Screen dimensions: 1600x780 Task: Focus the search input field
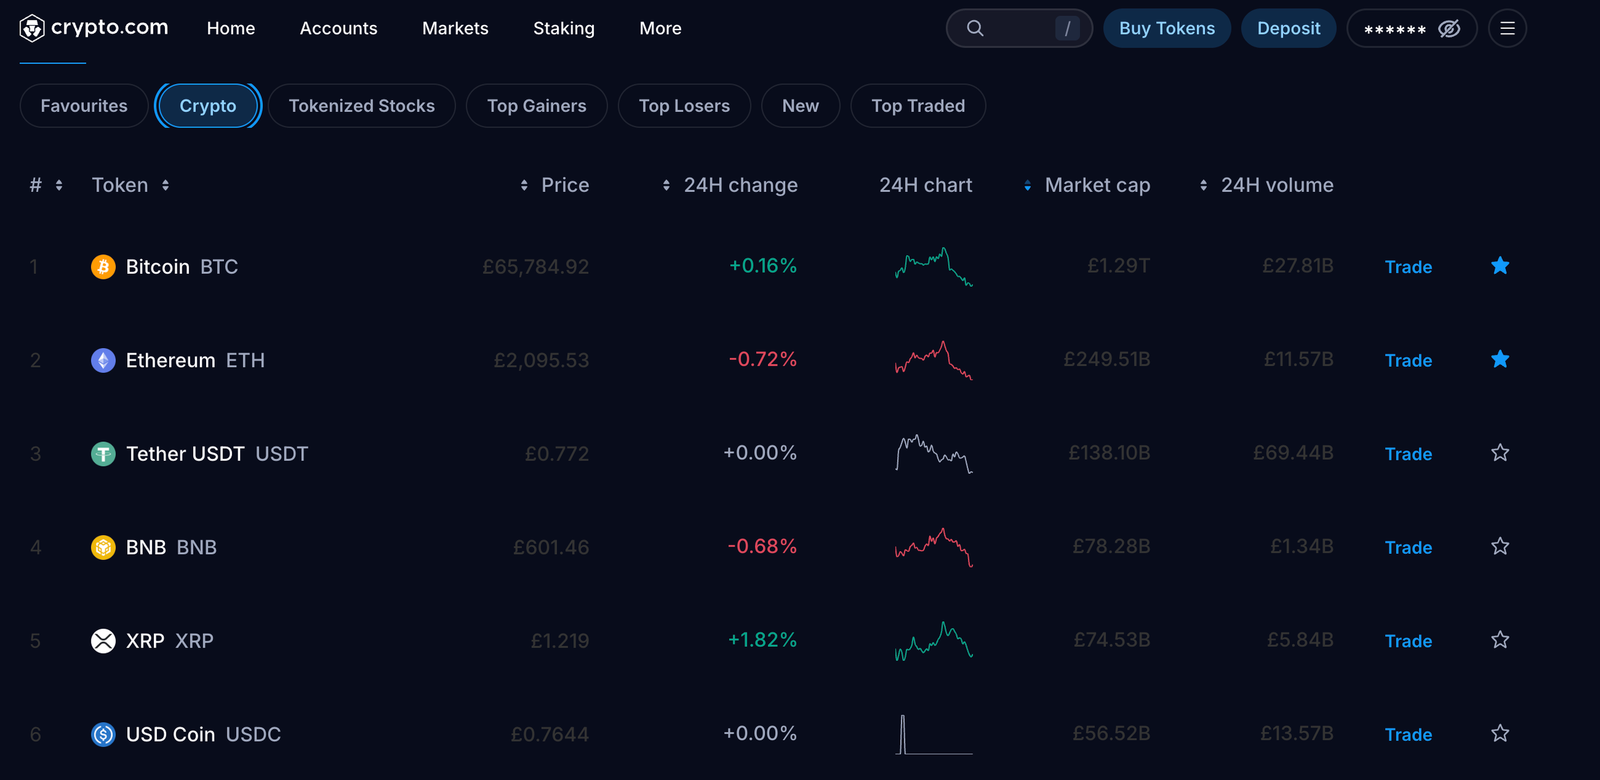click(1019, 28)
